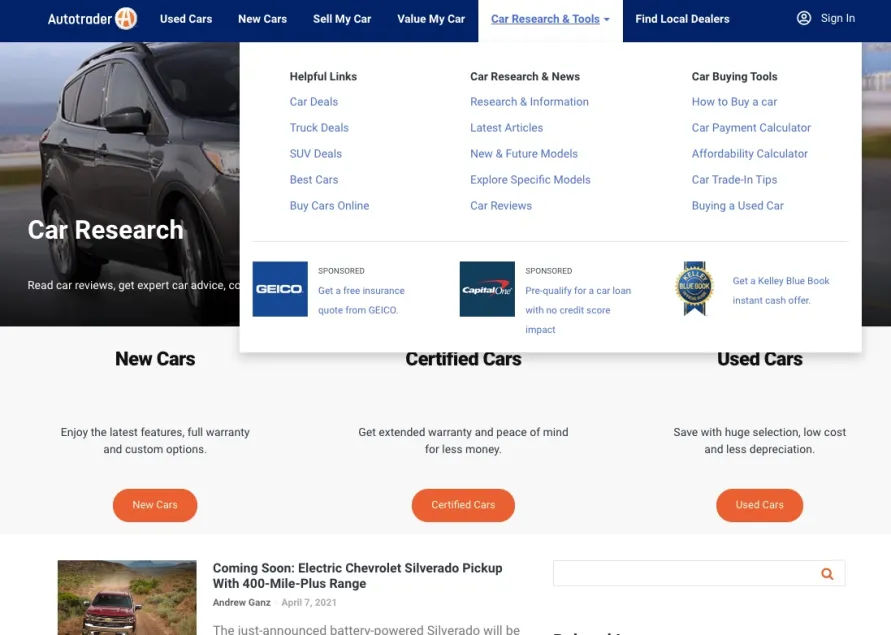Open the Car Payment Calculator link

(751, 128)
